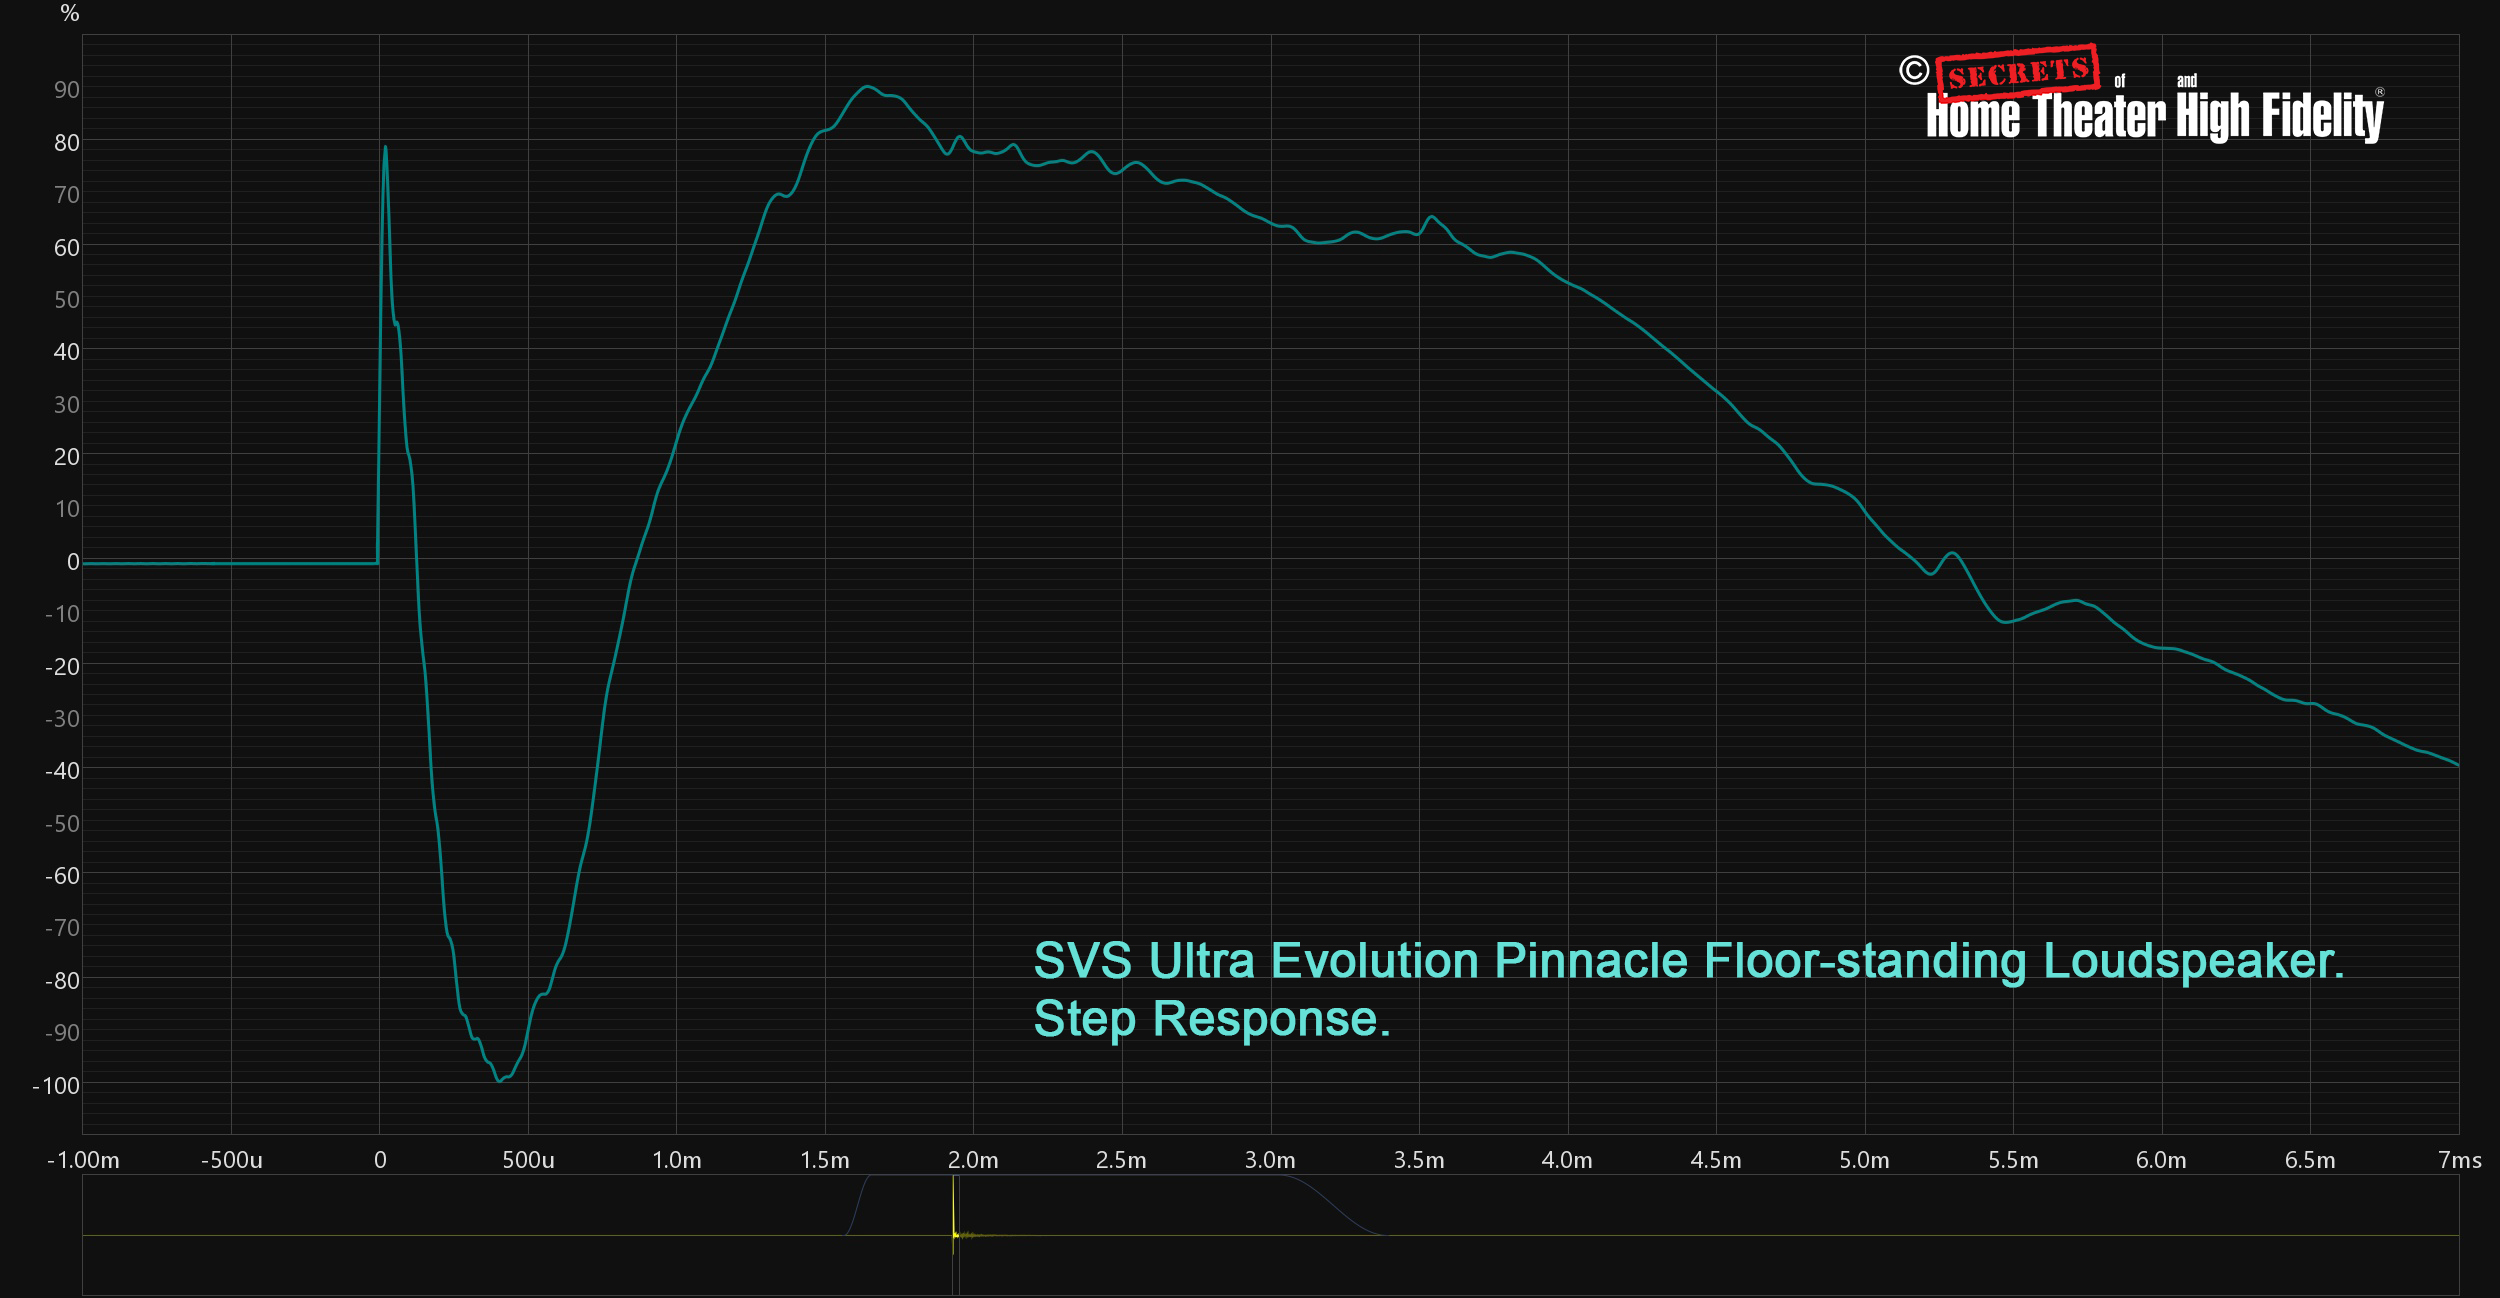This screenshot has width=2500, height=1298.
Task: Select the '500u' time axis label
Action: coord(528,1160)
